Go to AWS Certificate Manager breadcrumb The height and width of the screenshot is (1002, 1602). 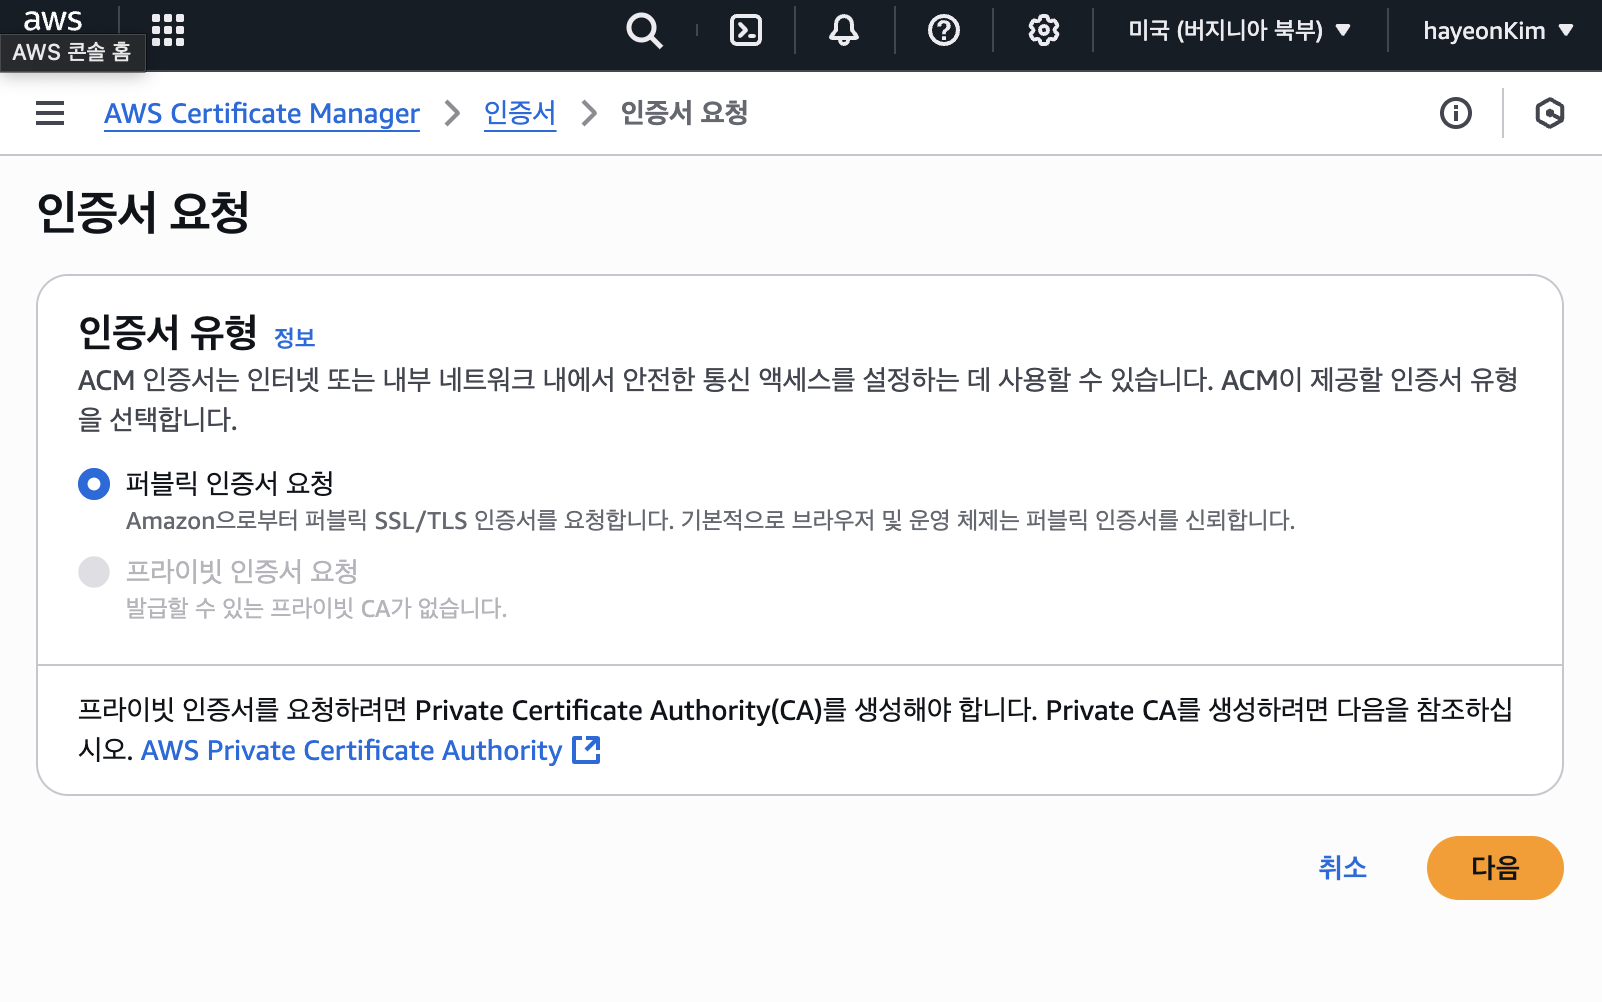coord(262,113)
